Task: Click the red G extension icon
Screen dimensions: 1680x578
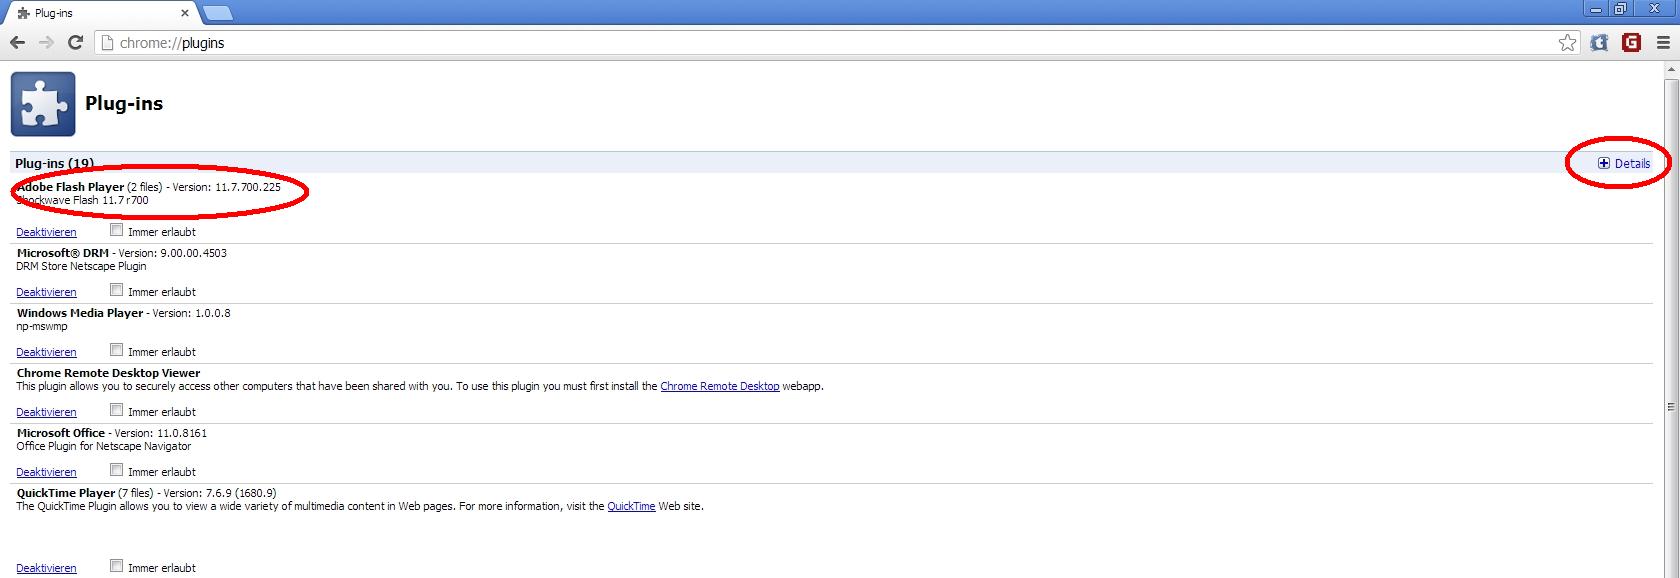Action: point(1631,42)
